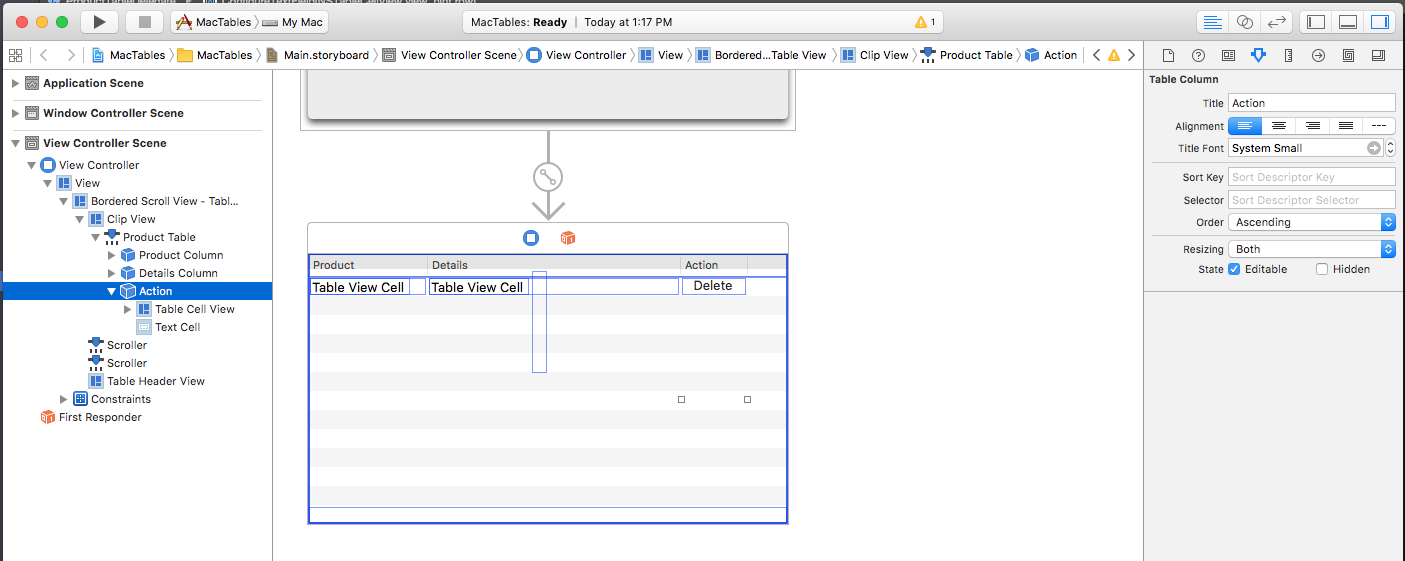Viewport: 1405px width, 561px height.
Task: Open the Connections inspector
Action: point(1318,55)
